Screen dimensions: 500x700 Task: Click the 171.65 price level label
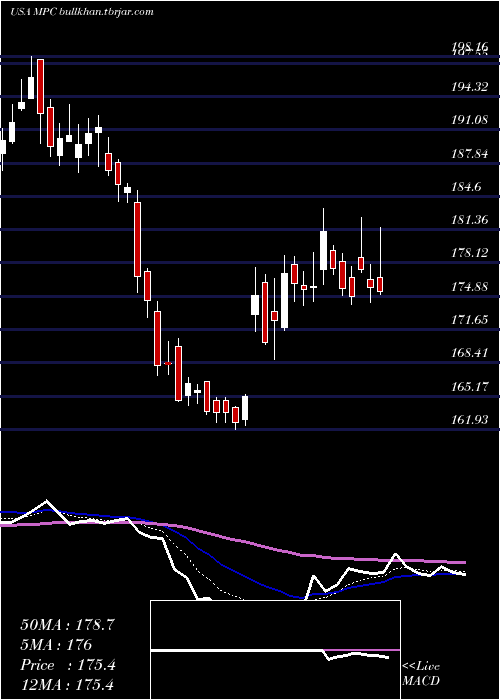coord(469,320)
